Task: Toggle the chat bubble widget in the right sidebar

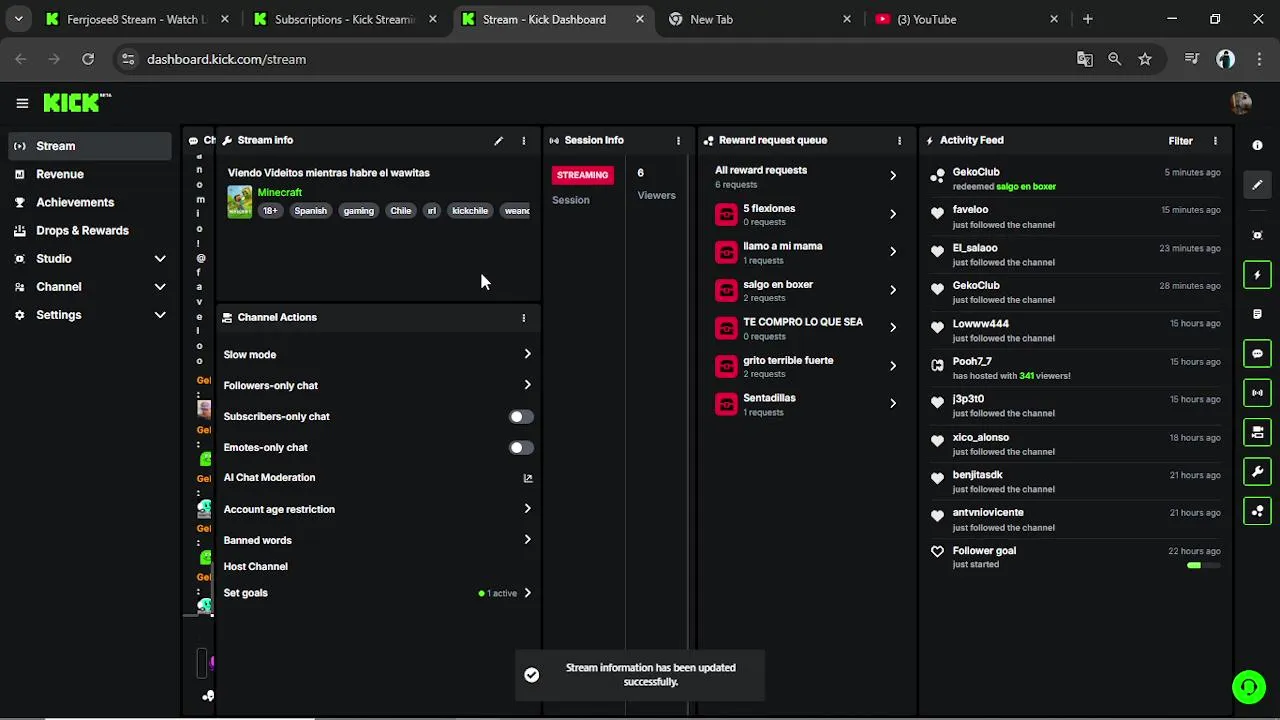Action: (1257, 353)
